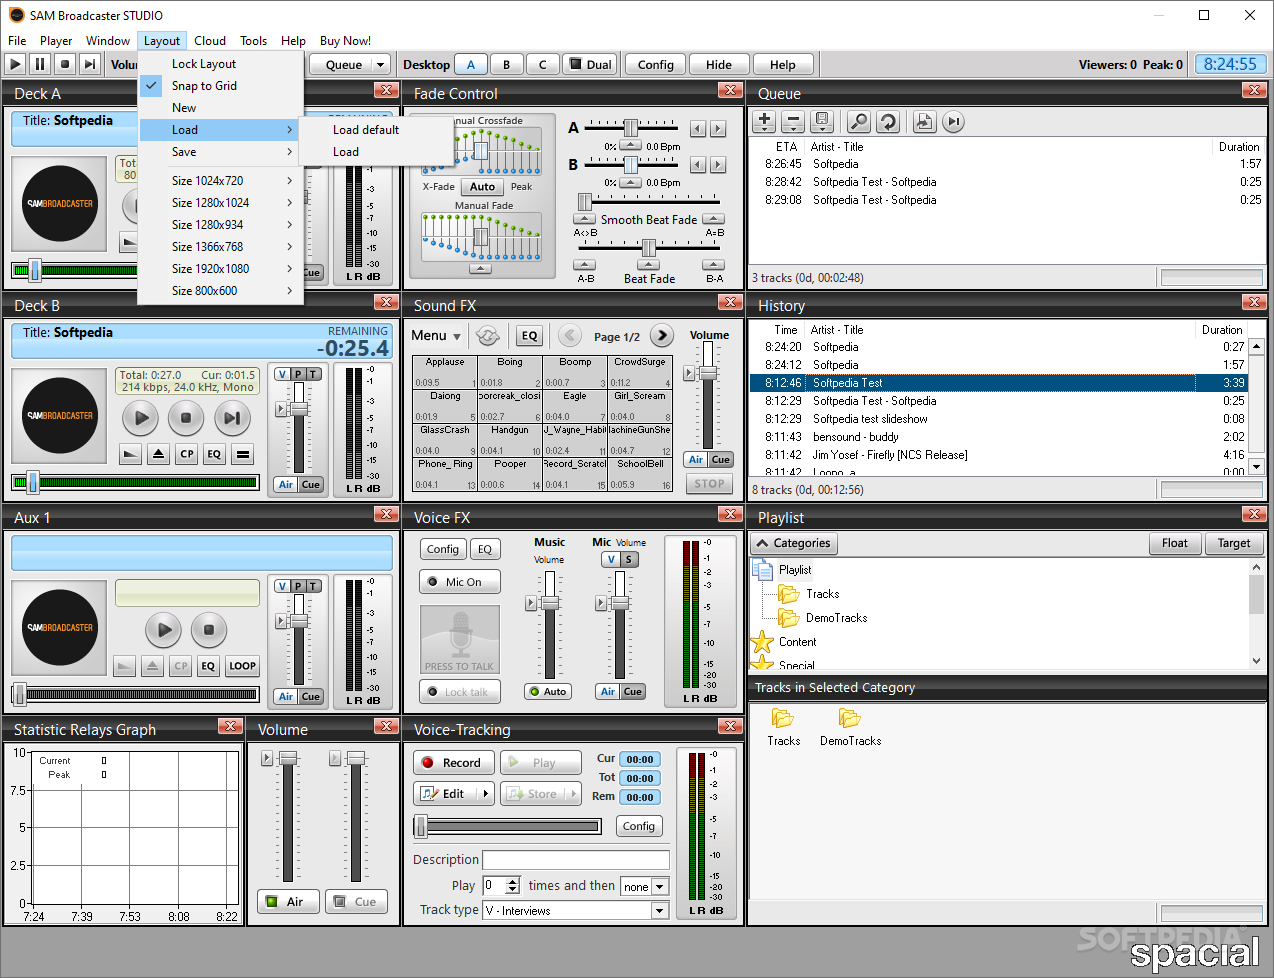1274x978 pixels.
Task: Click the Sound FX Volume slider handle
Action: [x=708, y=373]
